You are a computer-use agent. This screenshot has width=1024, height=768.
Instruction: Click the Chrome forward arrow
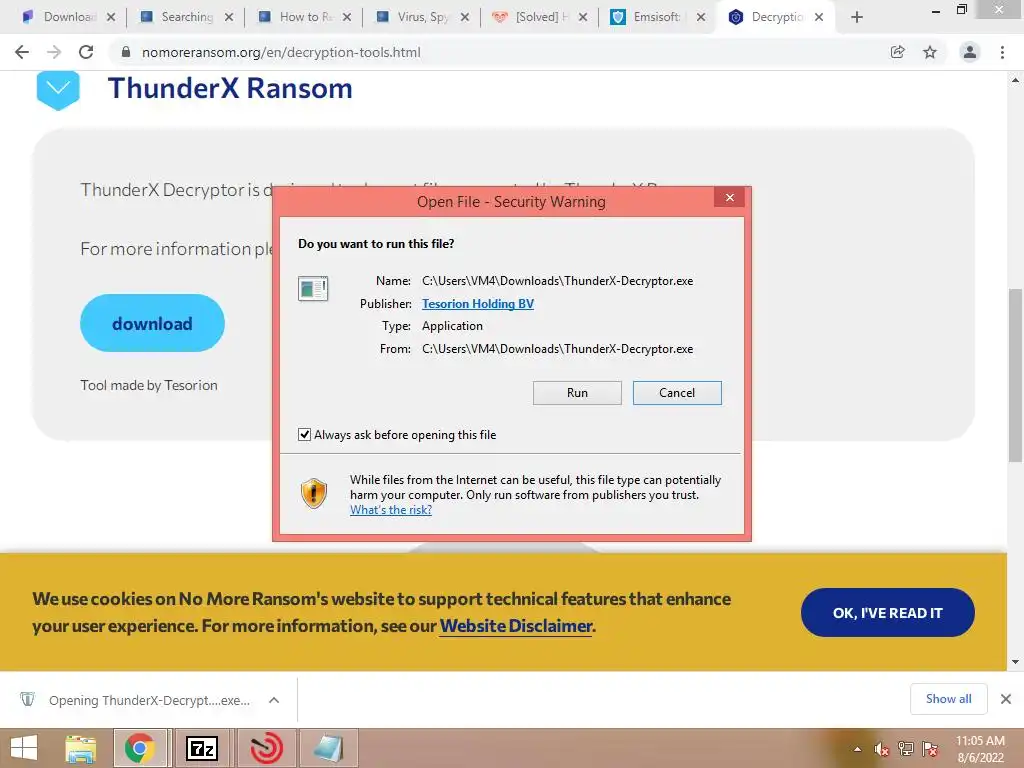coord(54,52)
